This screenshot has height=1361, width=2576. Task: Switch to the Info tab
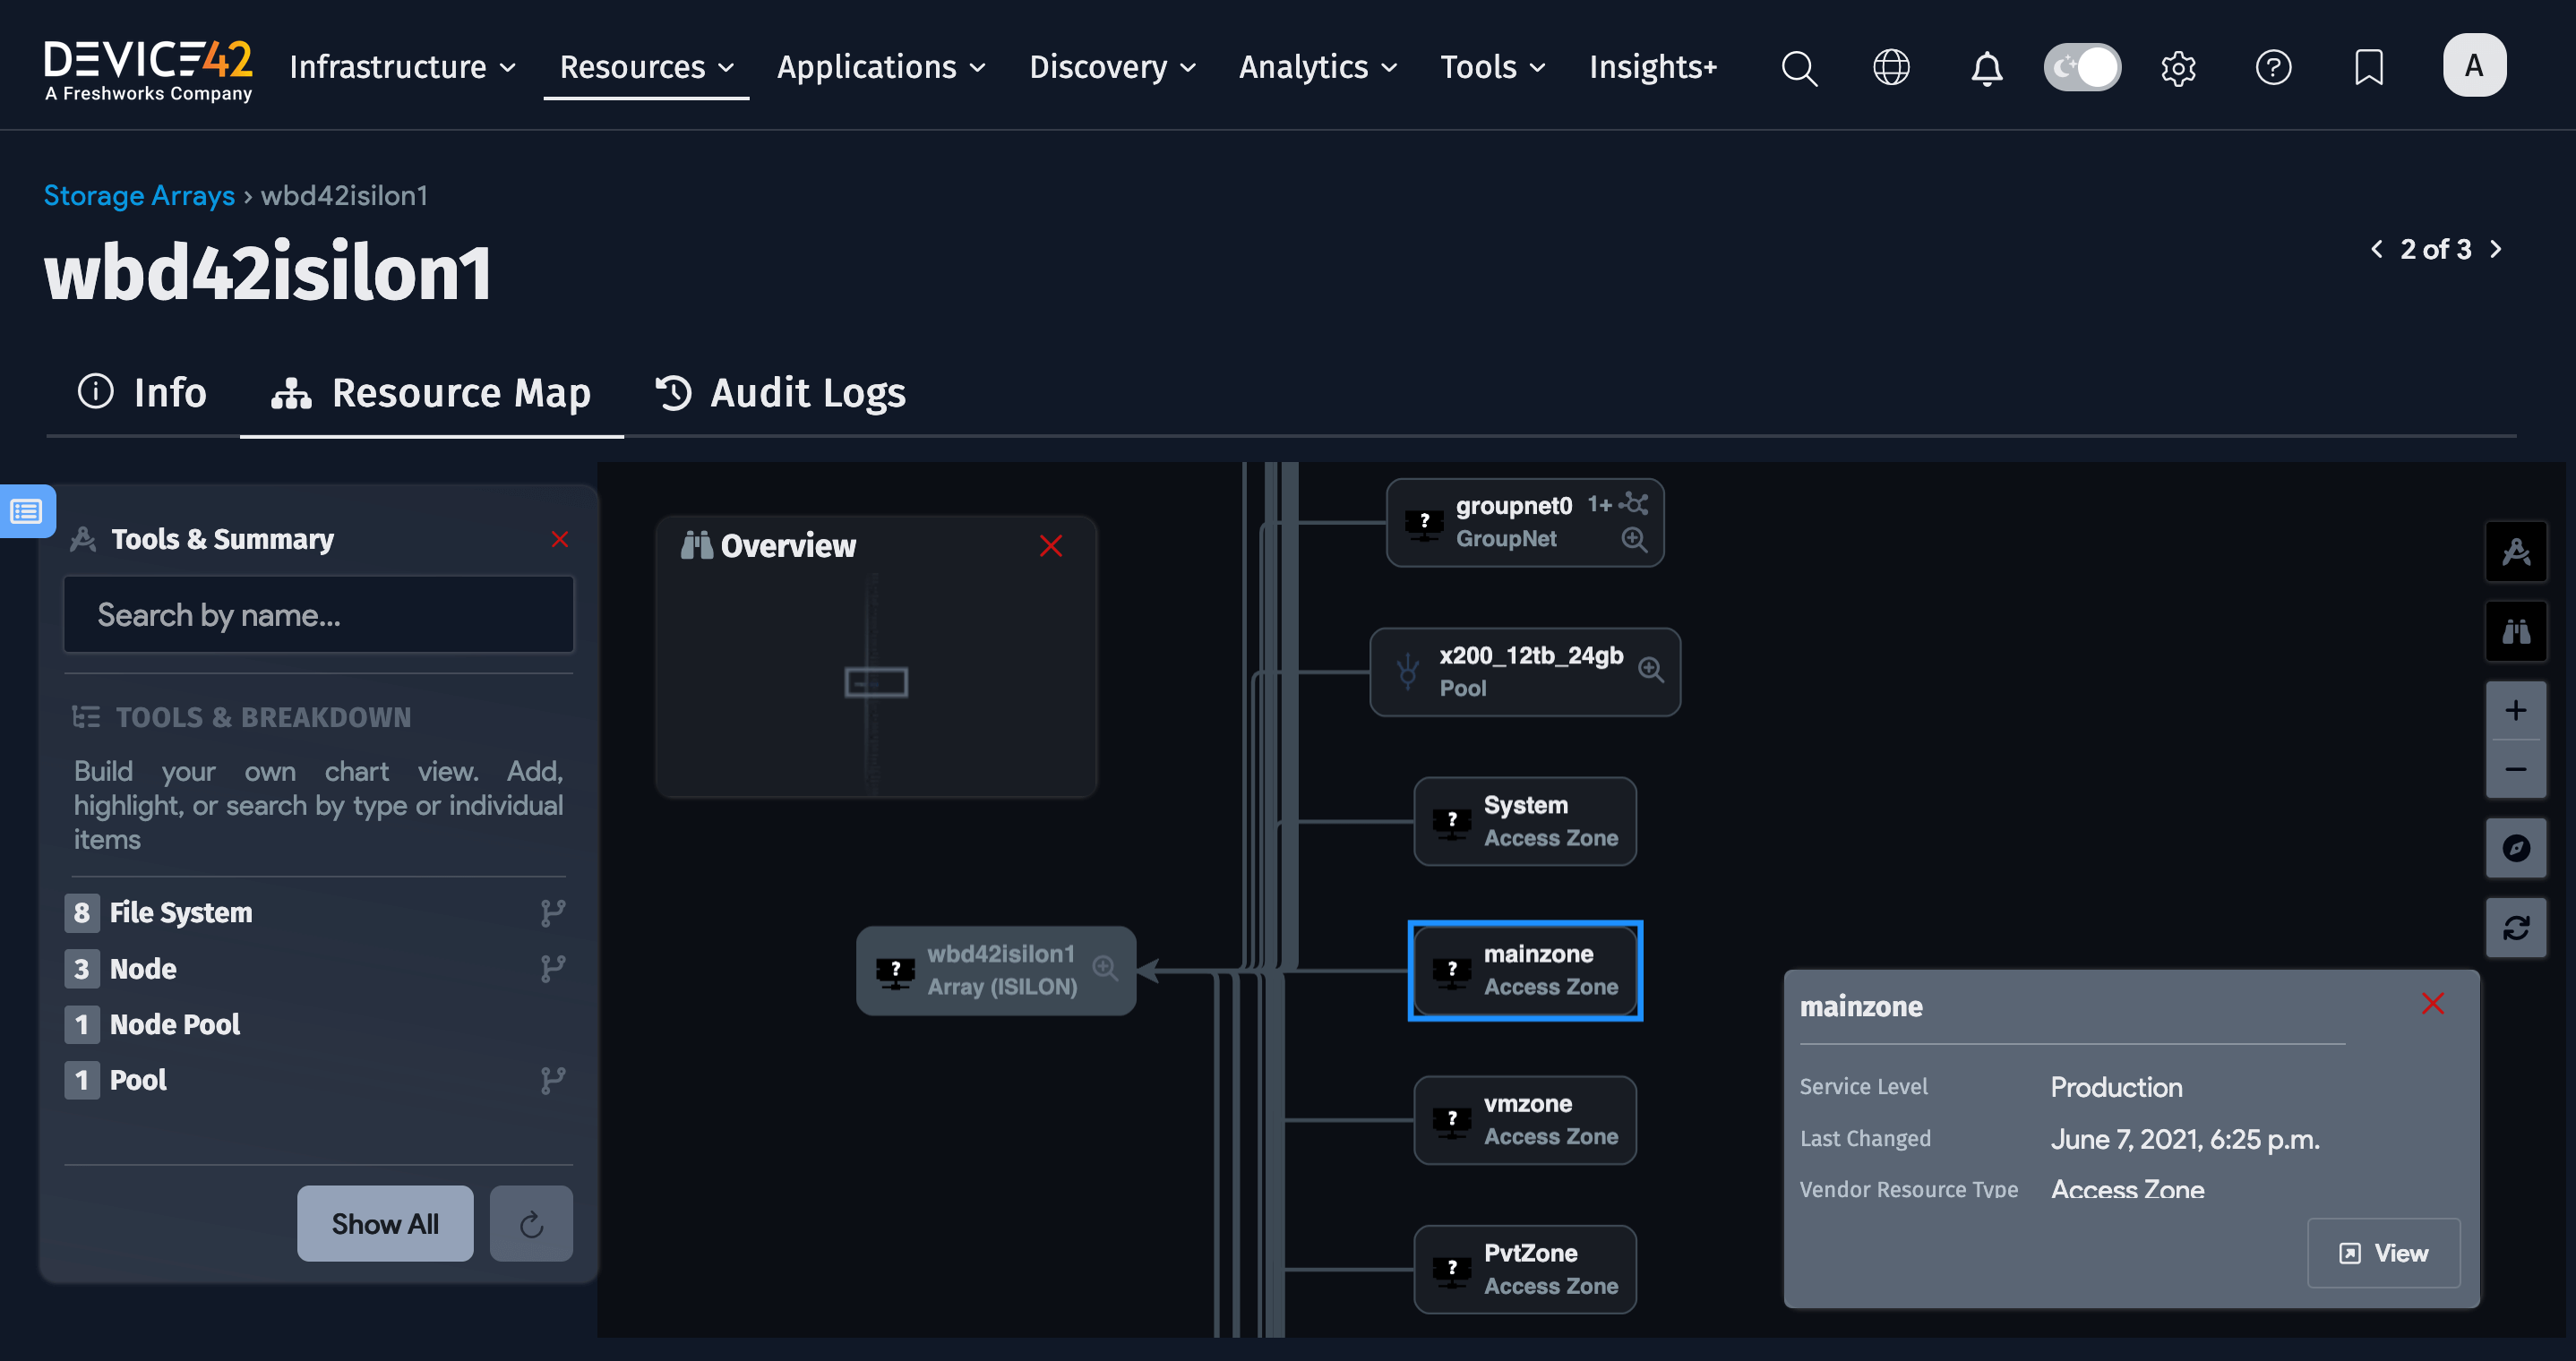click(x=141, y=393)
